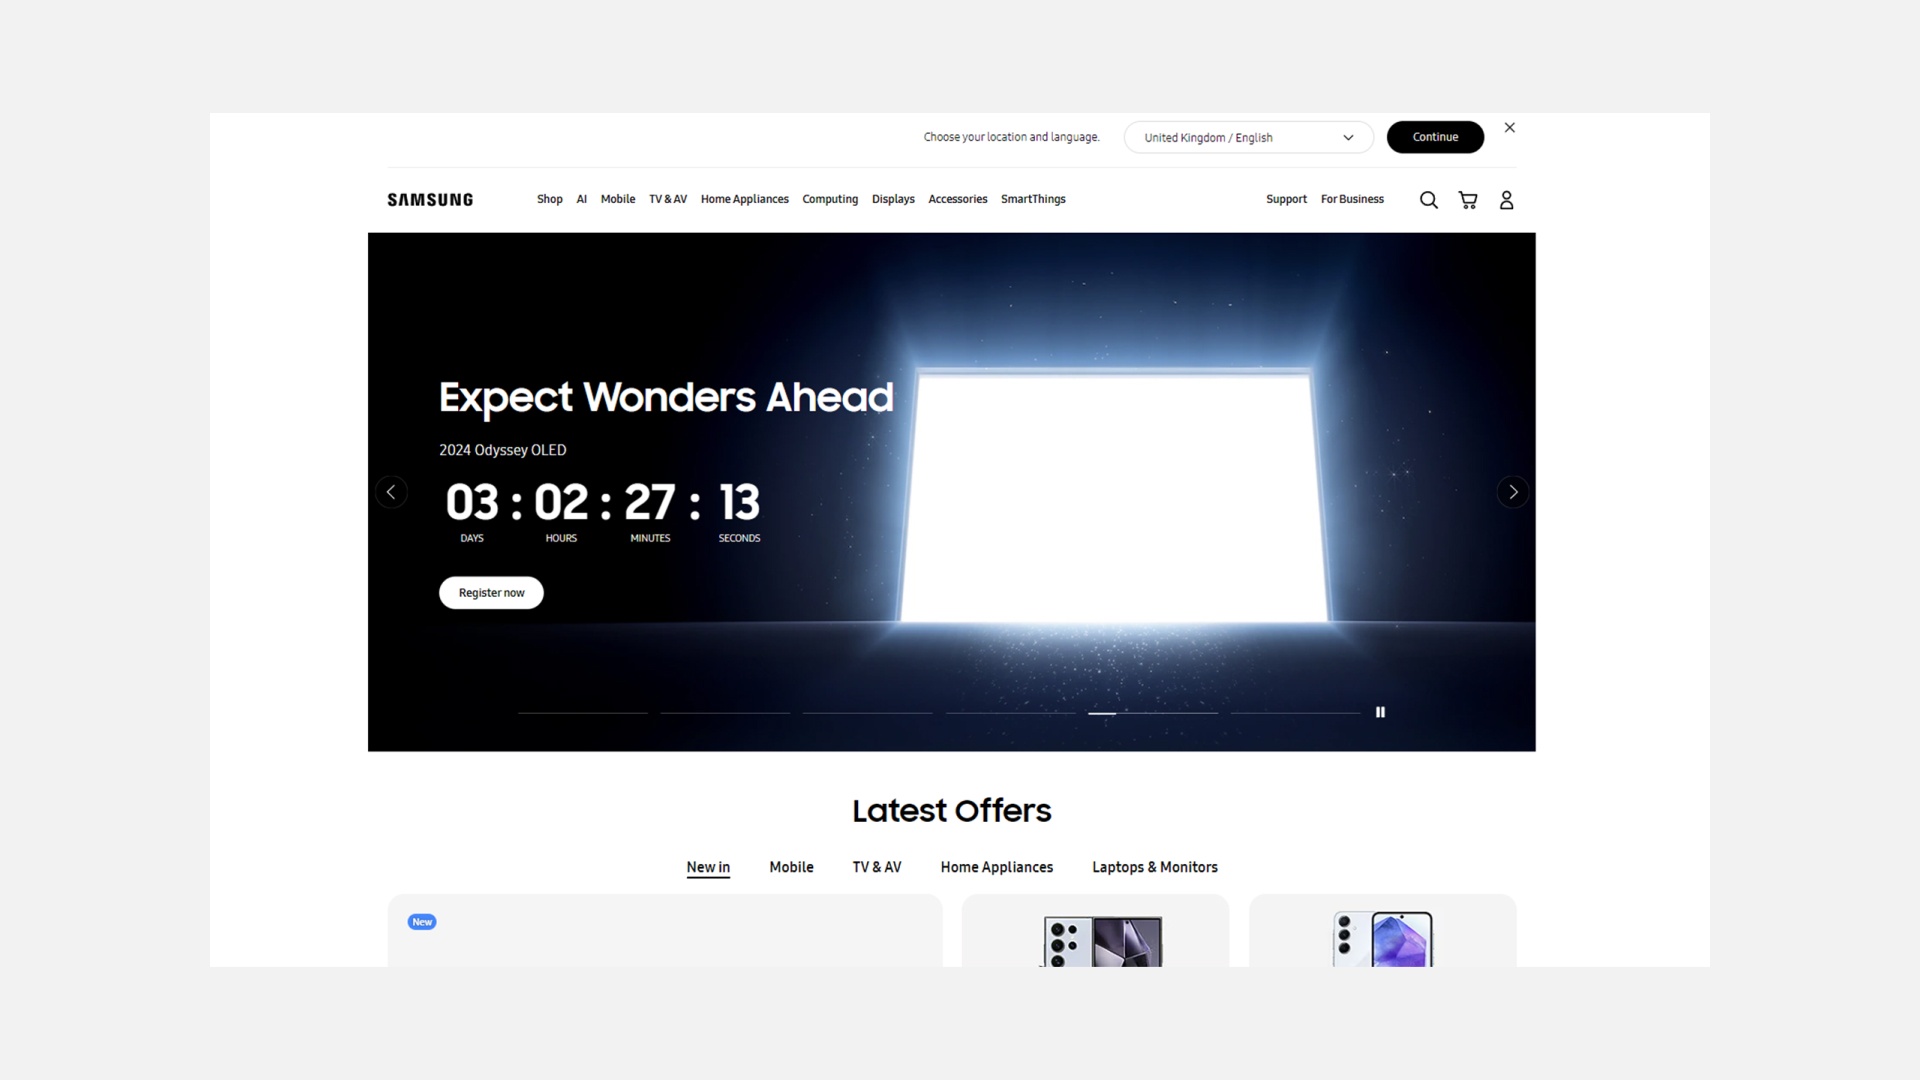Open the Mobile navigation menu
Image resolution: width=1920 pixels, height=1080 pixels.
(617, 199)
